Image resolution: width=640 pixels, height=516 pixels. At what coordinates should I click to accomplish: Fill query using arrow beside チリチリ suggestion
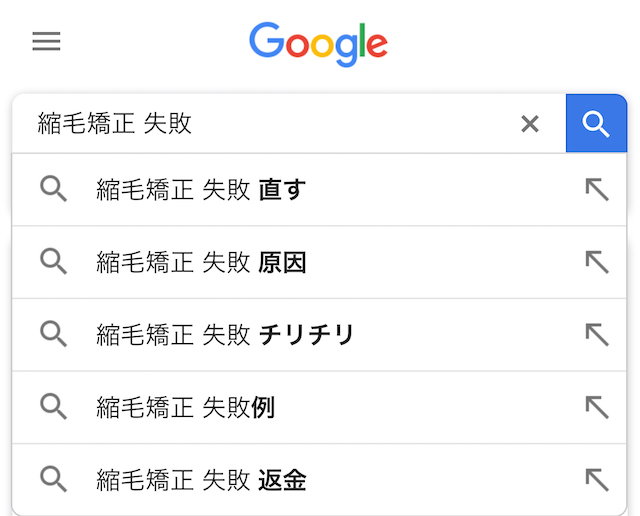pyautogui.click(x=597, y=335)
